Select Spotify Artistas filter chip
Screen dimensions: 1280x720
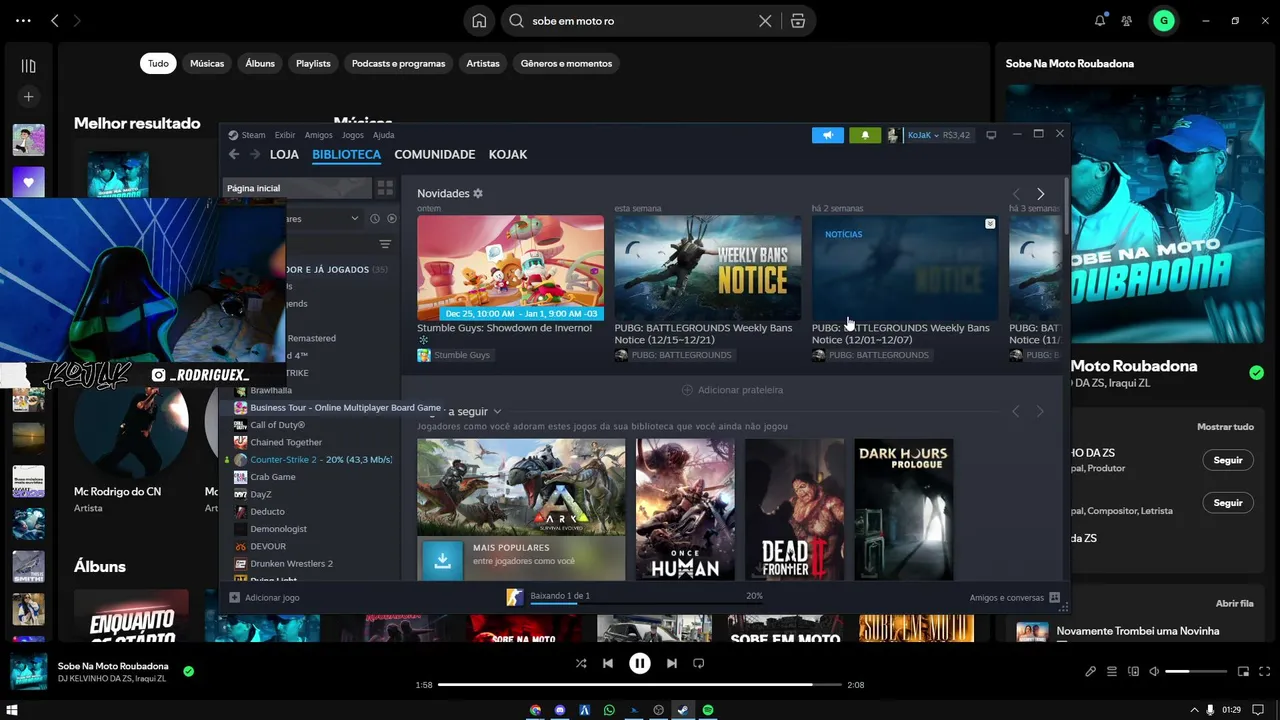[483, 63]
